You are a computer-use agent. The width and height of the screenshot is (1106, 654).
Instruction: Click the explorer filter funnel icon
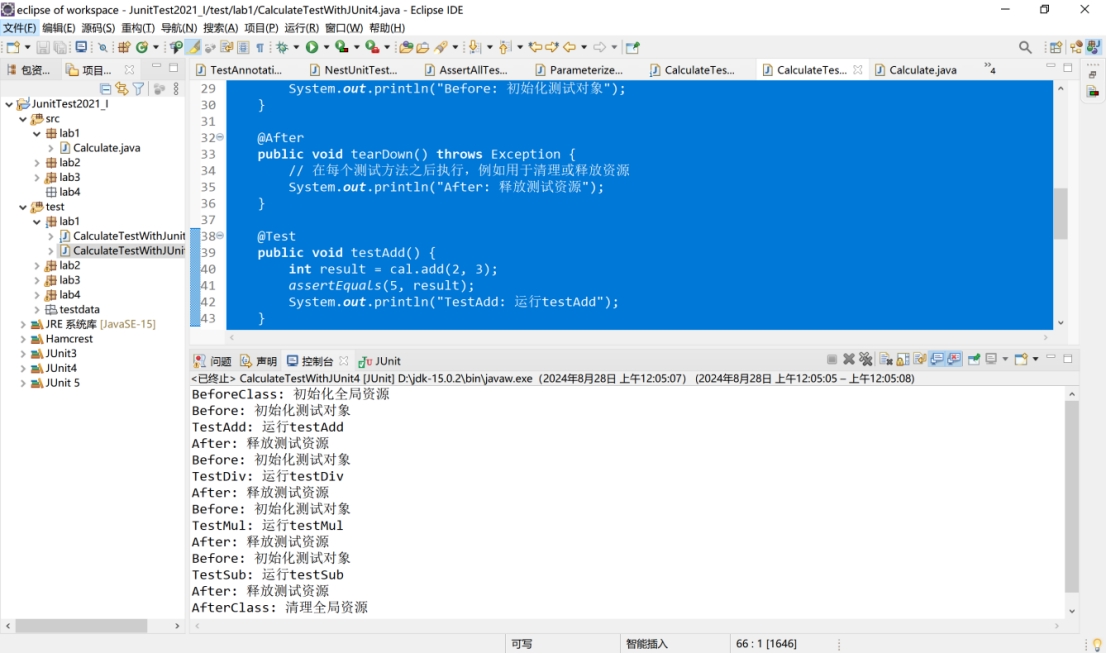pyautogui.click(x=138, y=89)
